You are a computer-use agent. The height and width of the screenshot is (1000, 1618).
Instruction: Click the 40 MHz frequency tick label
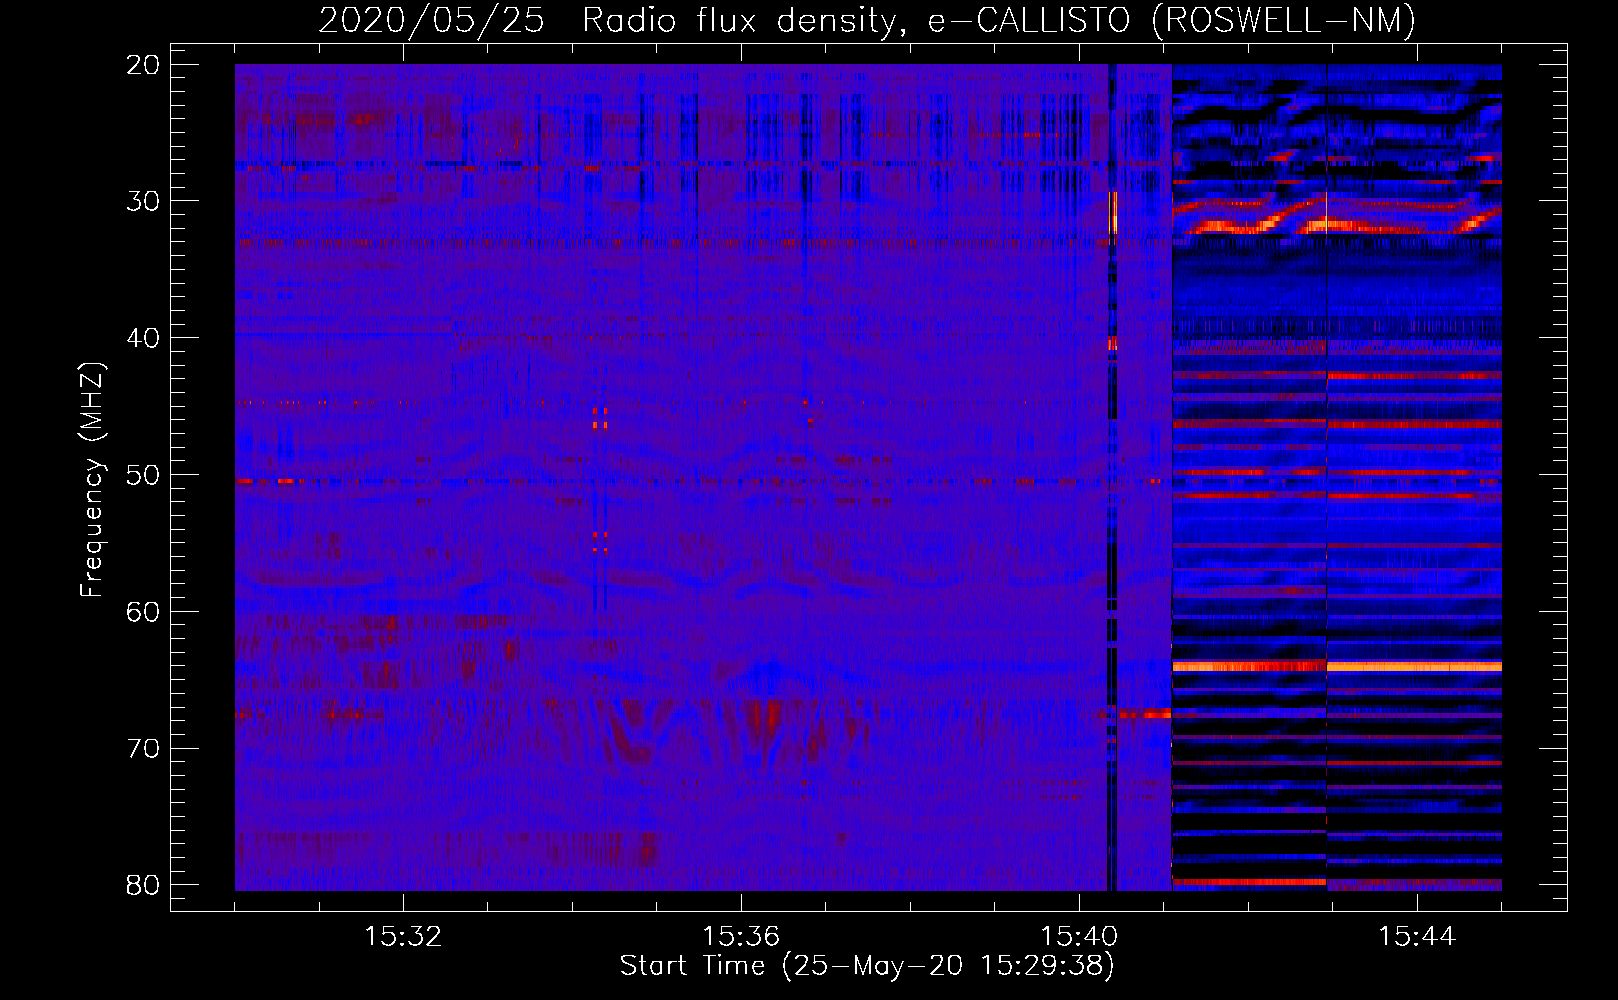(143, 338)
